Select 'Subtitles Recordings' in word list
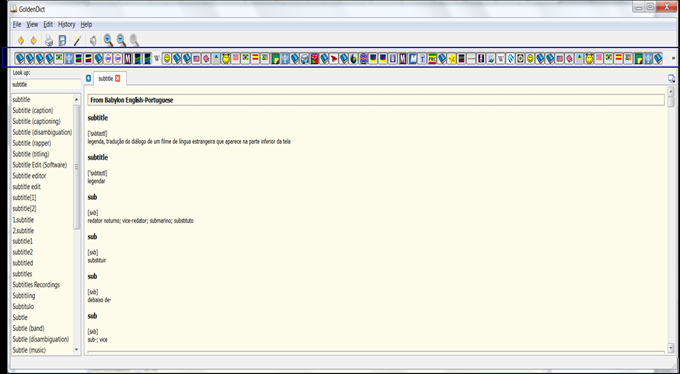680x374 pixels. (x=36, y=285)
